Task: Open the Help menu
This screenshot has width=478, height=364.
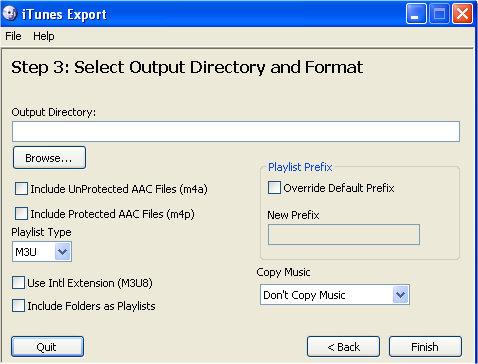Action: 44,36
